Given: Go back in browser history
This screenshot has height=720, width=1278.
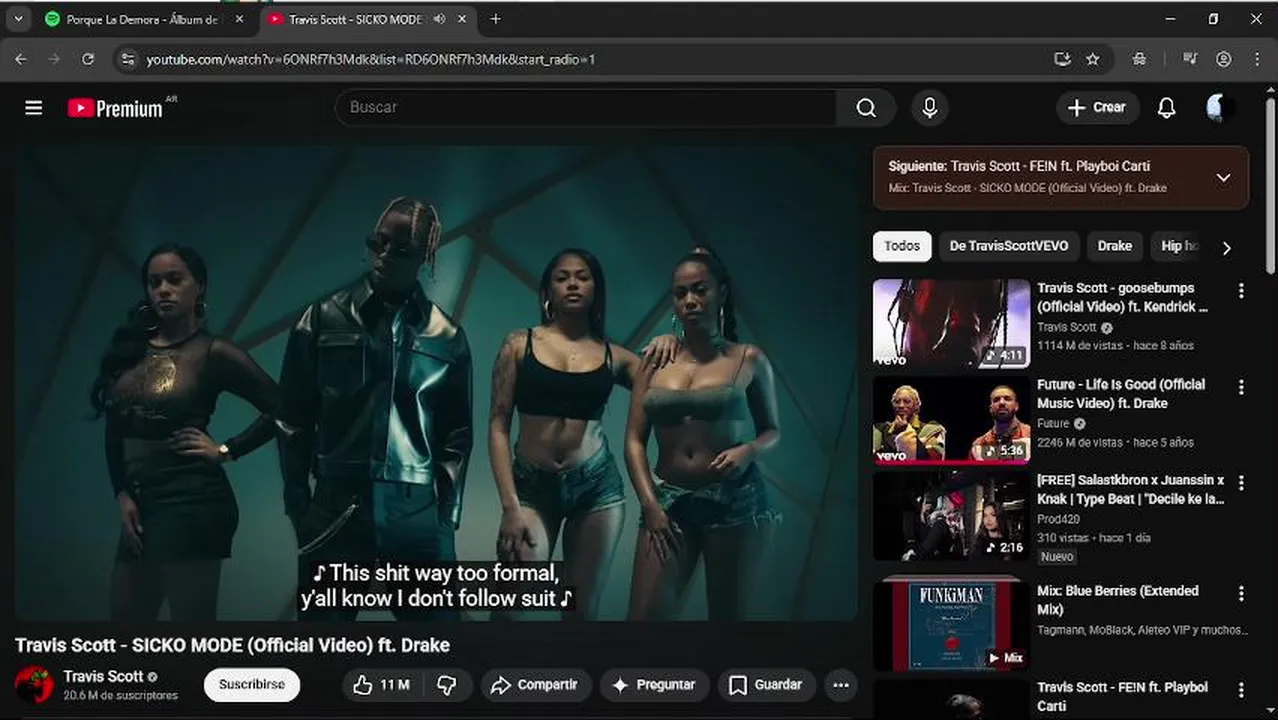Looking at the screenshot, I should tap(21, 59).
